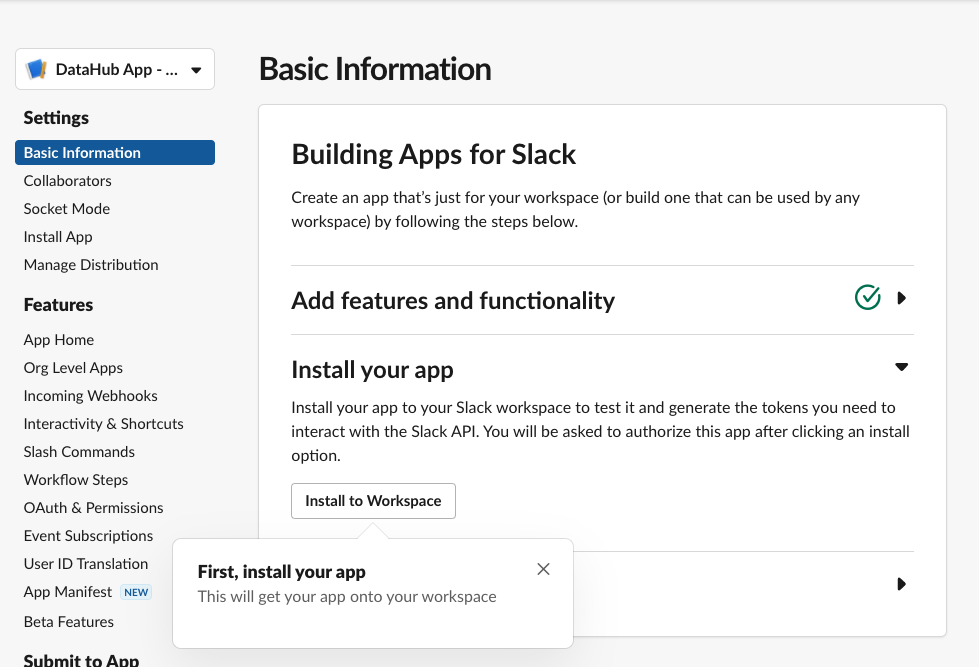
Task: Open Incoming Webhooks settings
Action: click(91, 396)
